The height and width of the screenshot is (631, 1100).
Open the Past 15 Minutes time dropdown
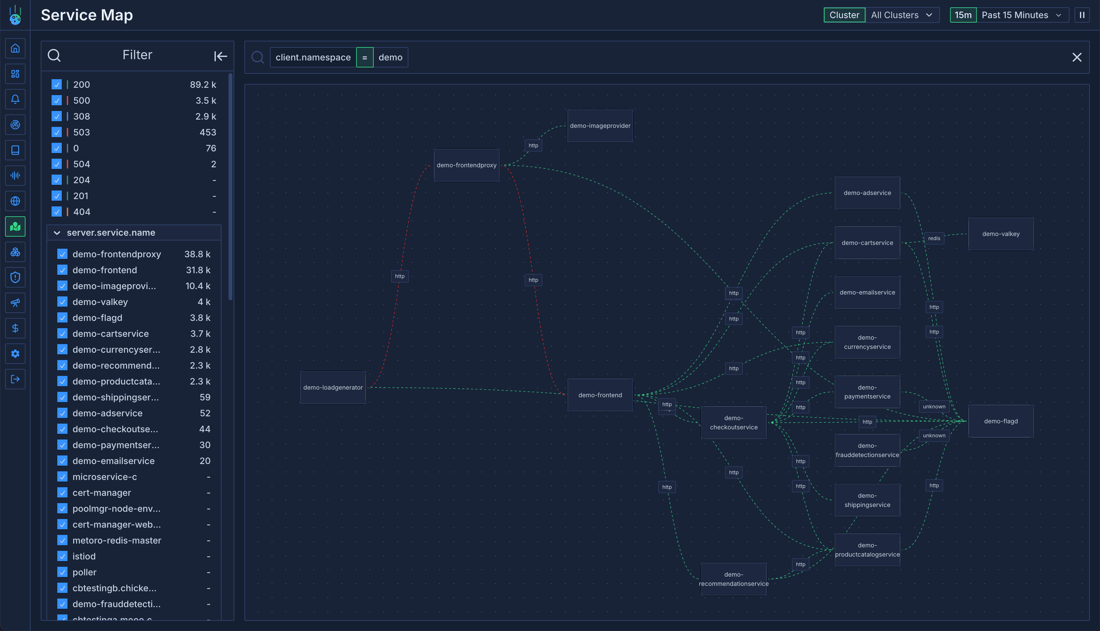point(1021,15)
